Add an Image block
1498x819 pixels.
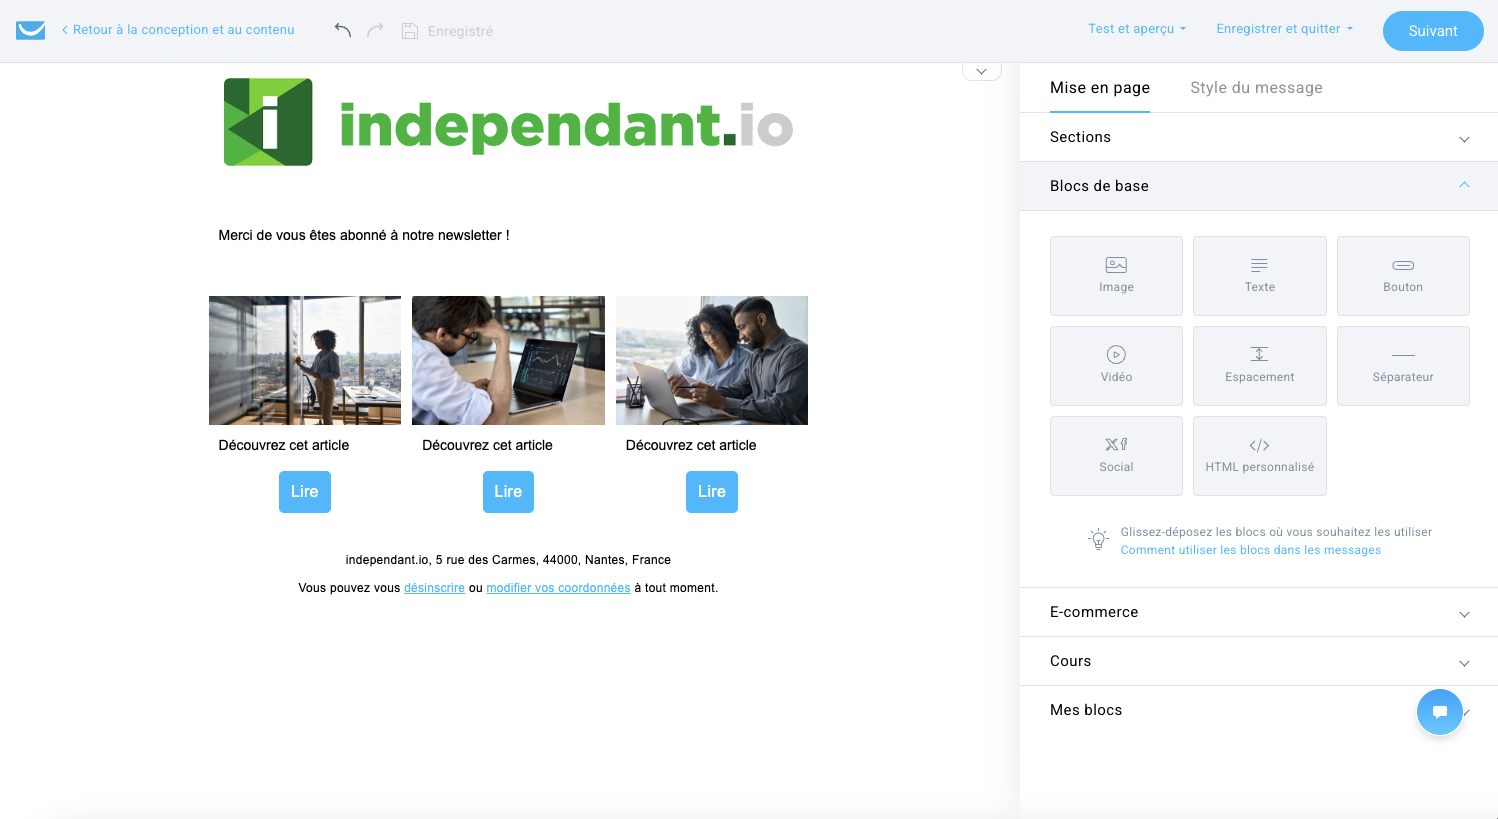[x=1116, y=276]
